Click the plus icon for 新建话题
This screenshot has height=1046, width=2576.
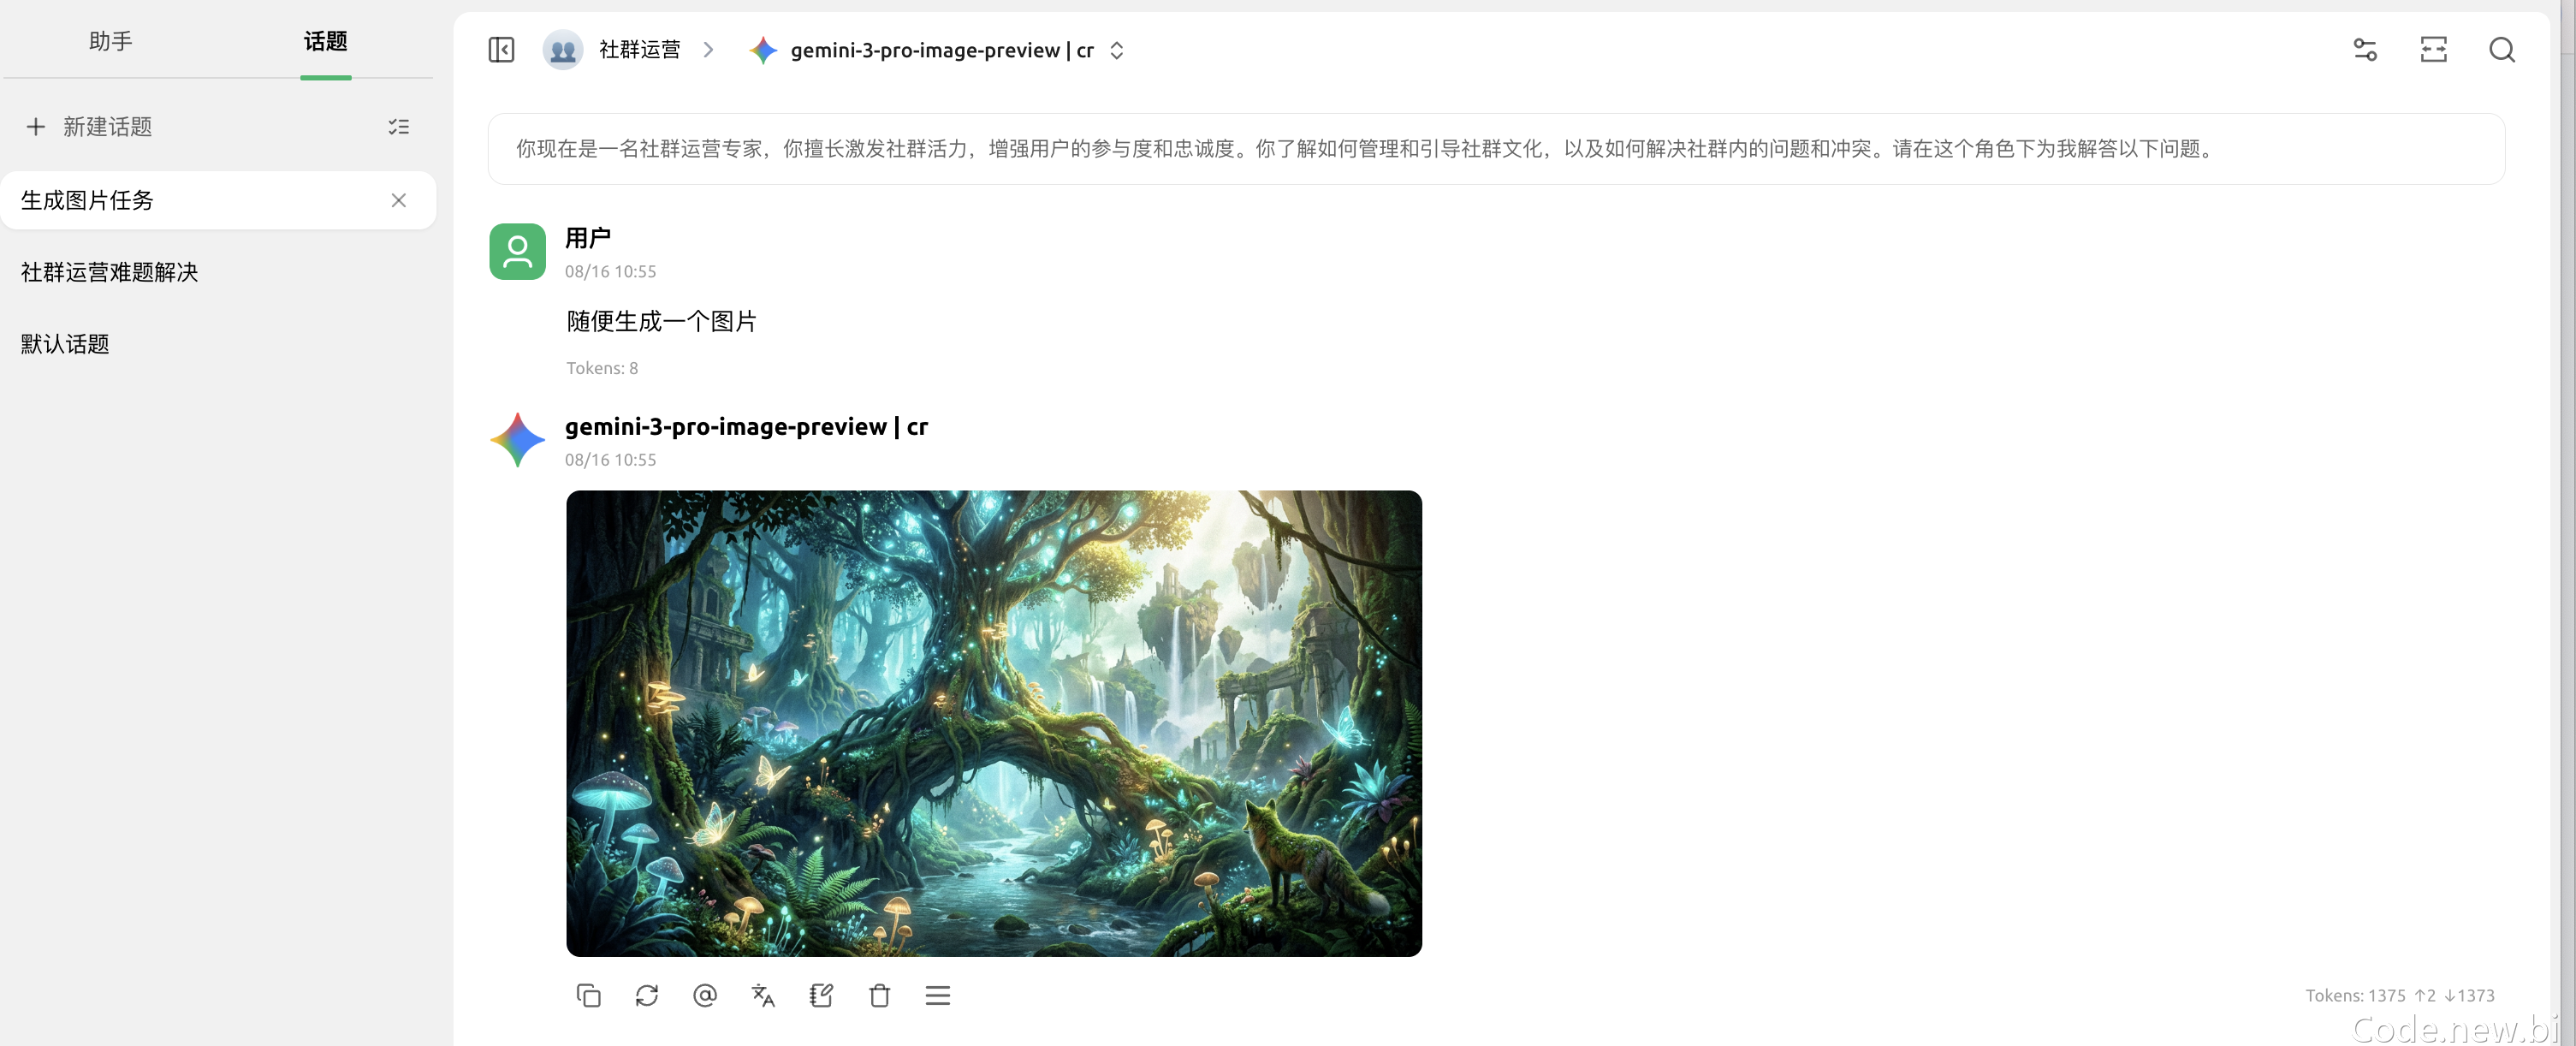(36, 127)
